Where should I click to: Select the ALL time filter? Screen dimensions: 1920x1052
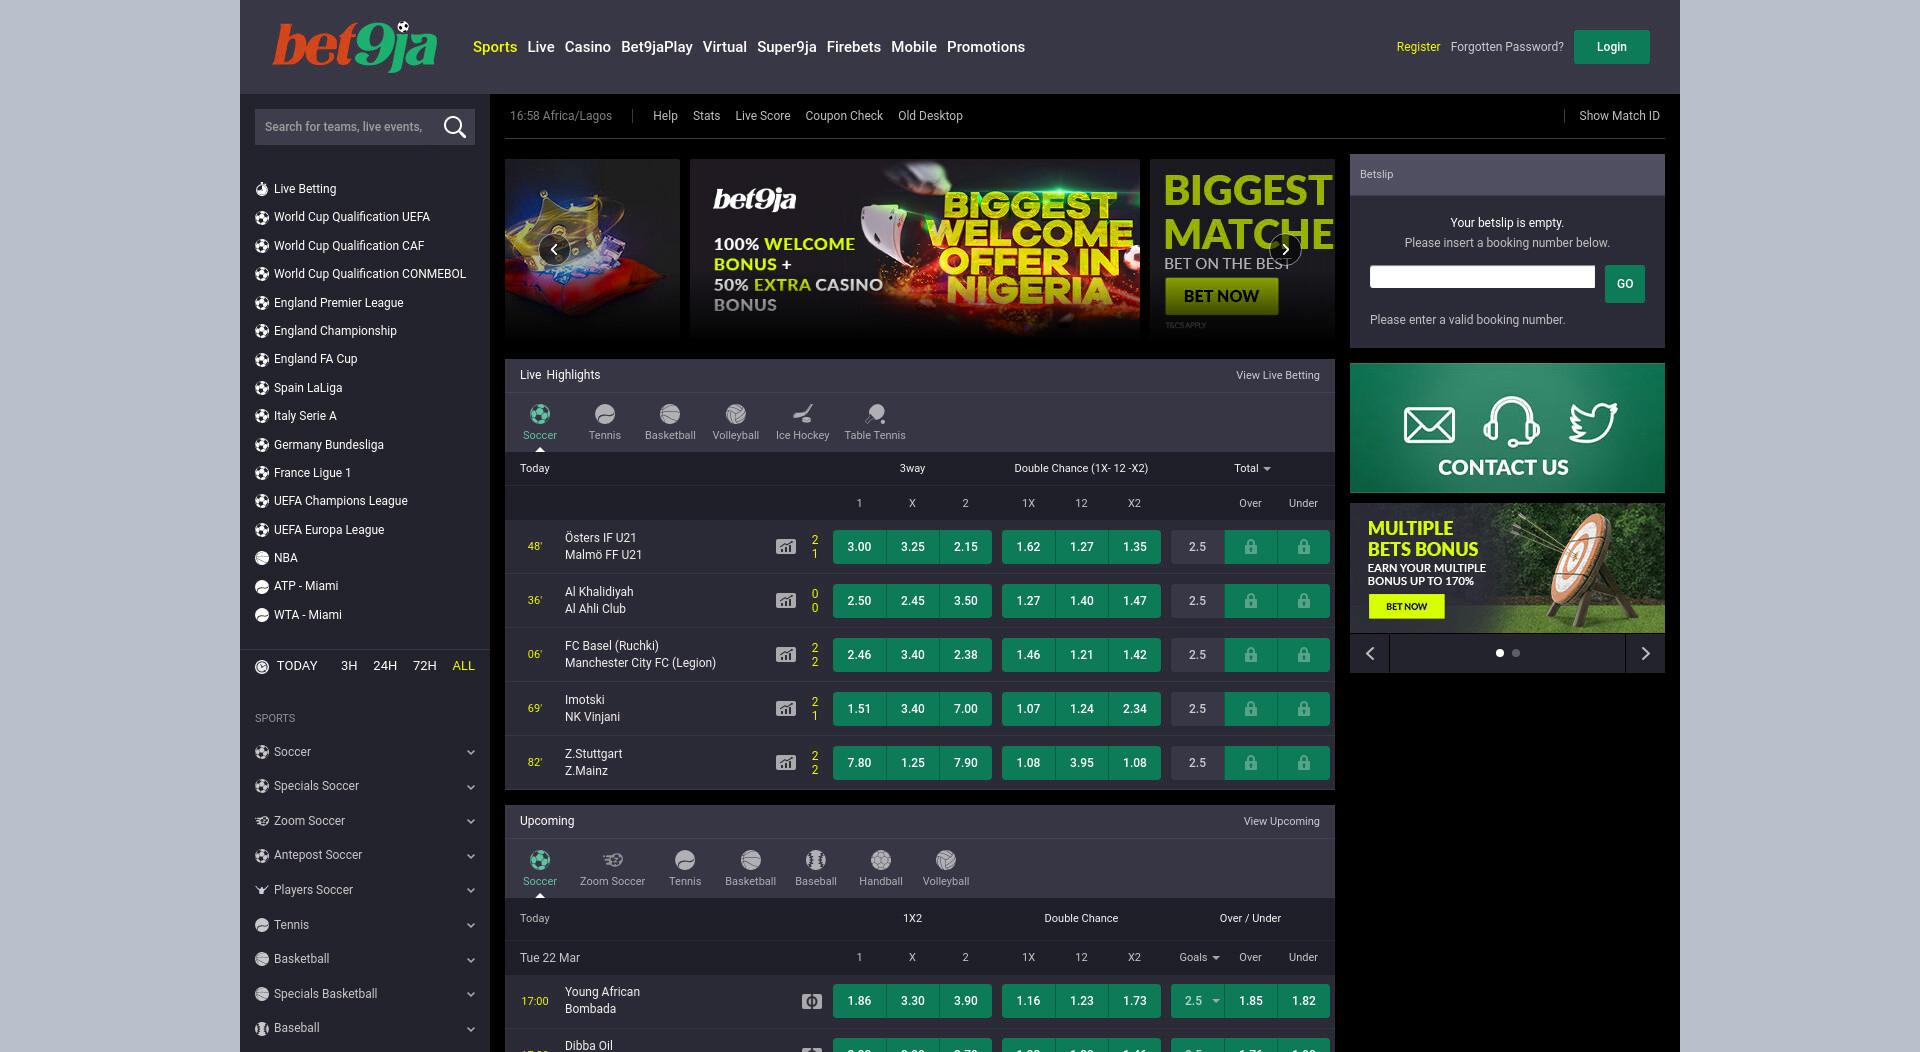(464, 666)
